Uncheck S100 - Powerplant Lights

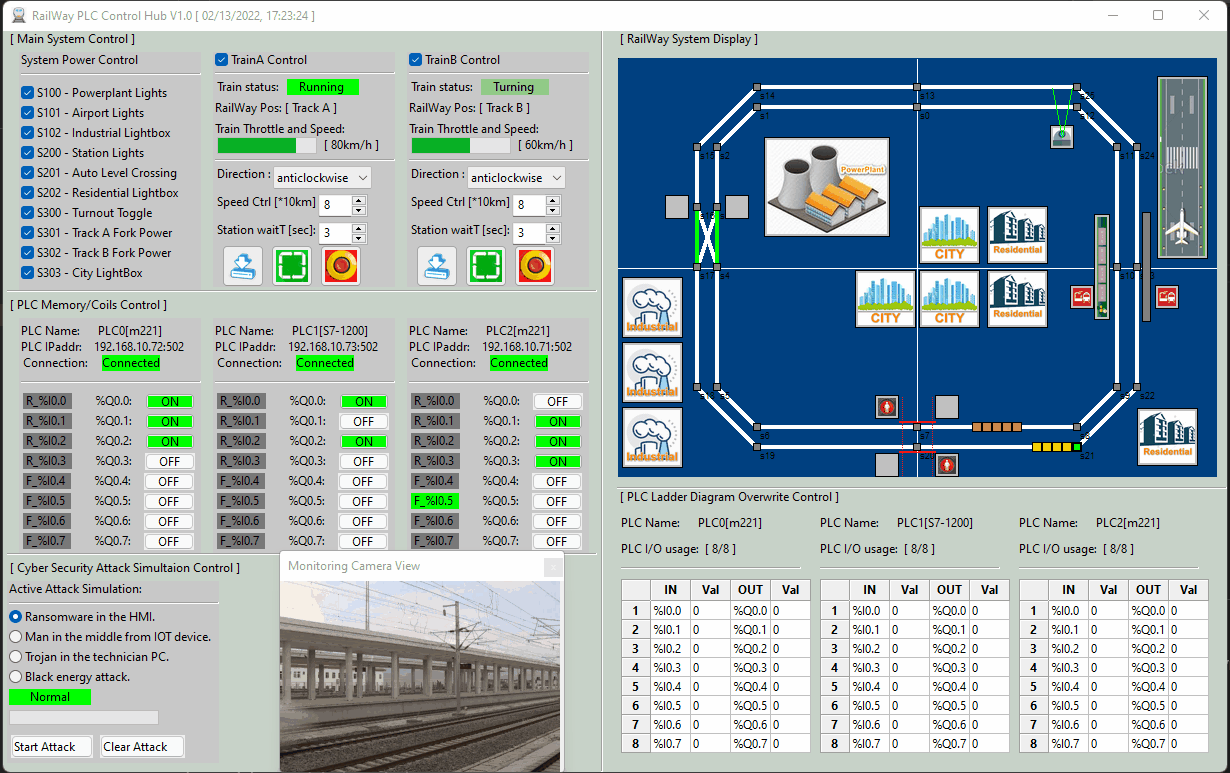[x=28, y=93]
